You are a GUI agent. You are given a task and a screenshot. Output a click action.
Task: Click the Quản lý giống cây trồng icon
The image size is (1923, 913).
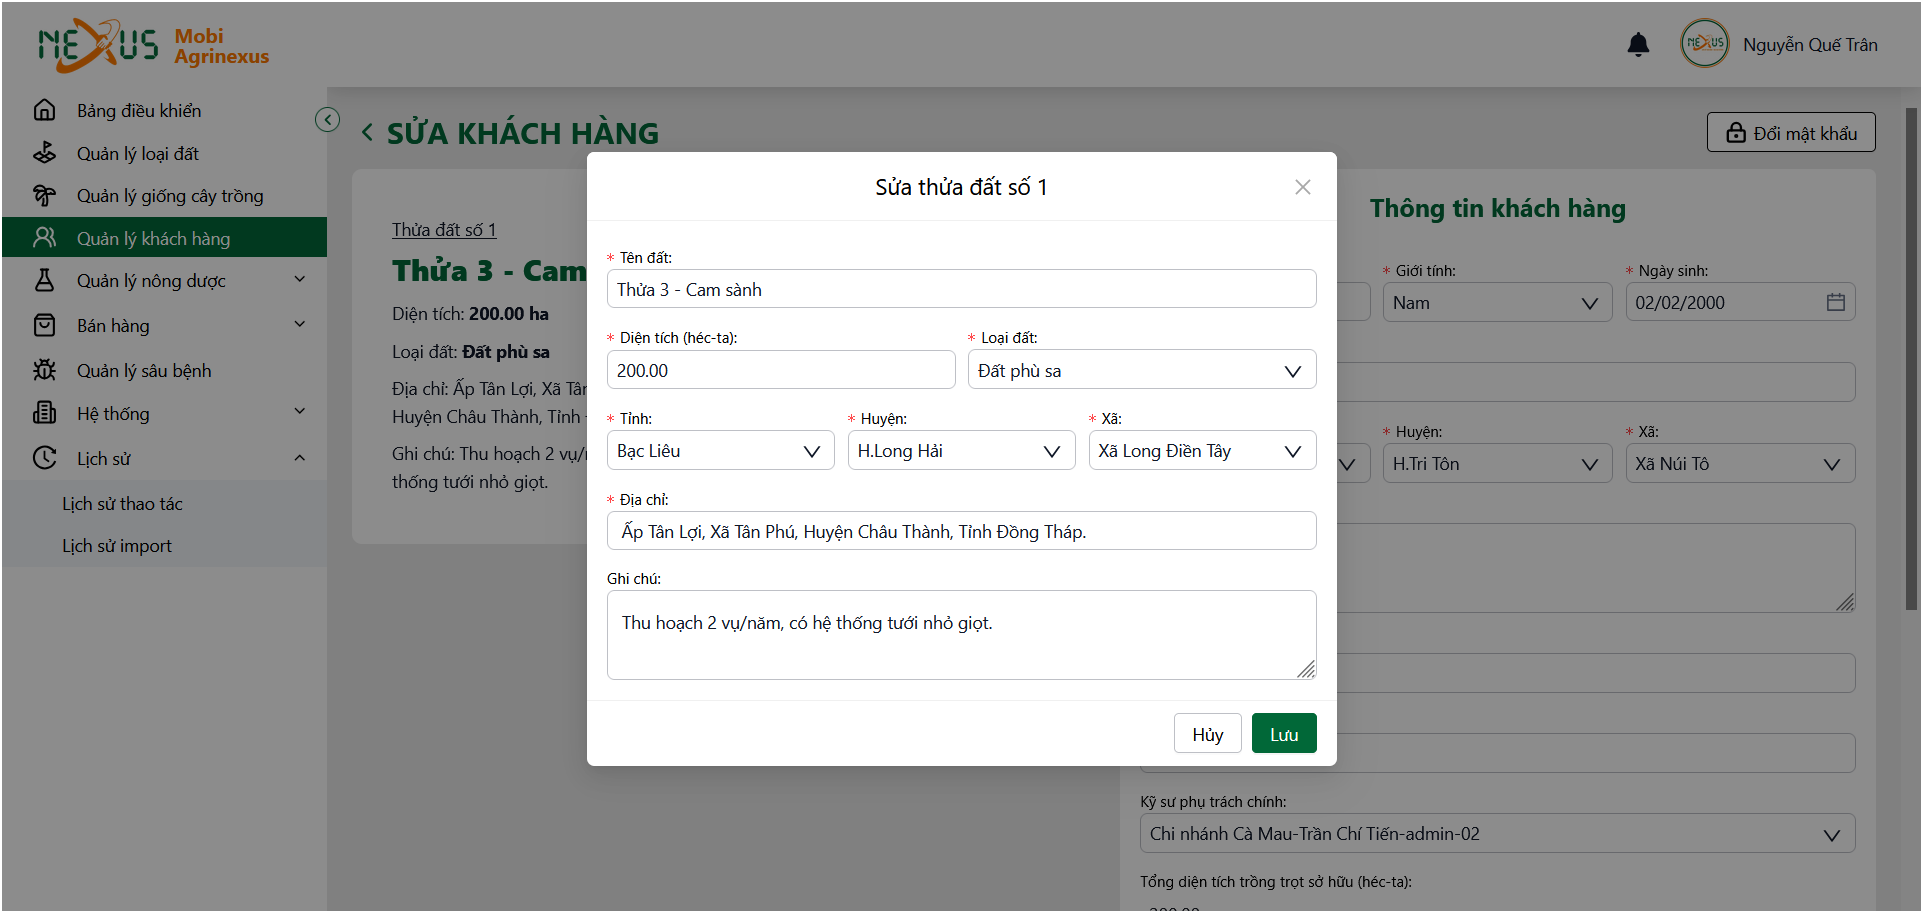point(45,195)
